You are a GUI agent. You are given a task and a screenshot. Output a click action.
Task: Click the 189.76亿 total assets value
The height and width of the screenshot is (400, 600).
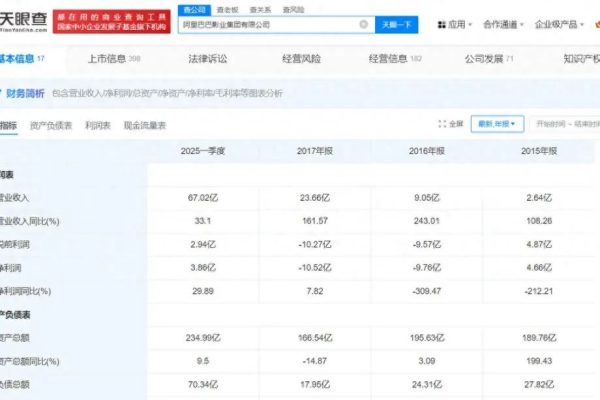[x=539, y=338]
